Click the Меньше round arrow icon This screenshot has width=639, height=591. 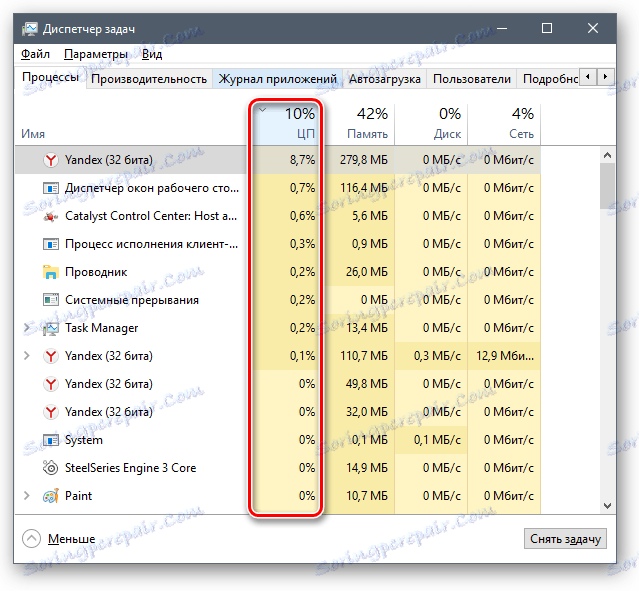point(31,538)
